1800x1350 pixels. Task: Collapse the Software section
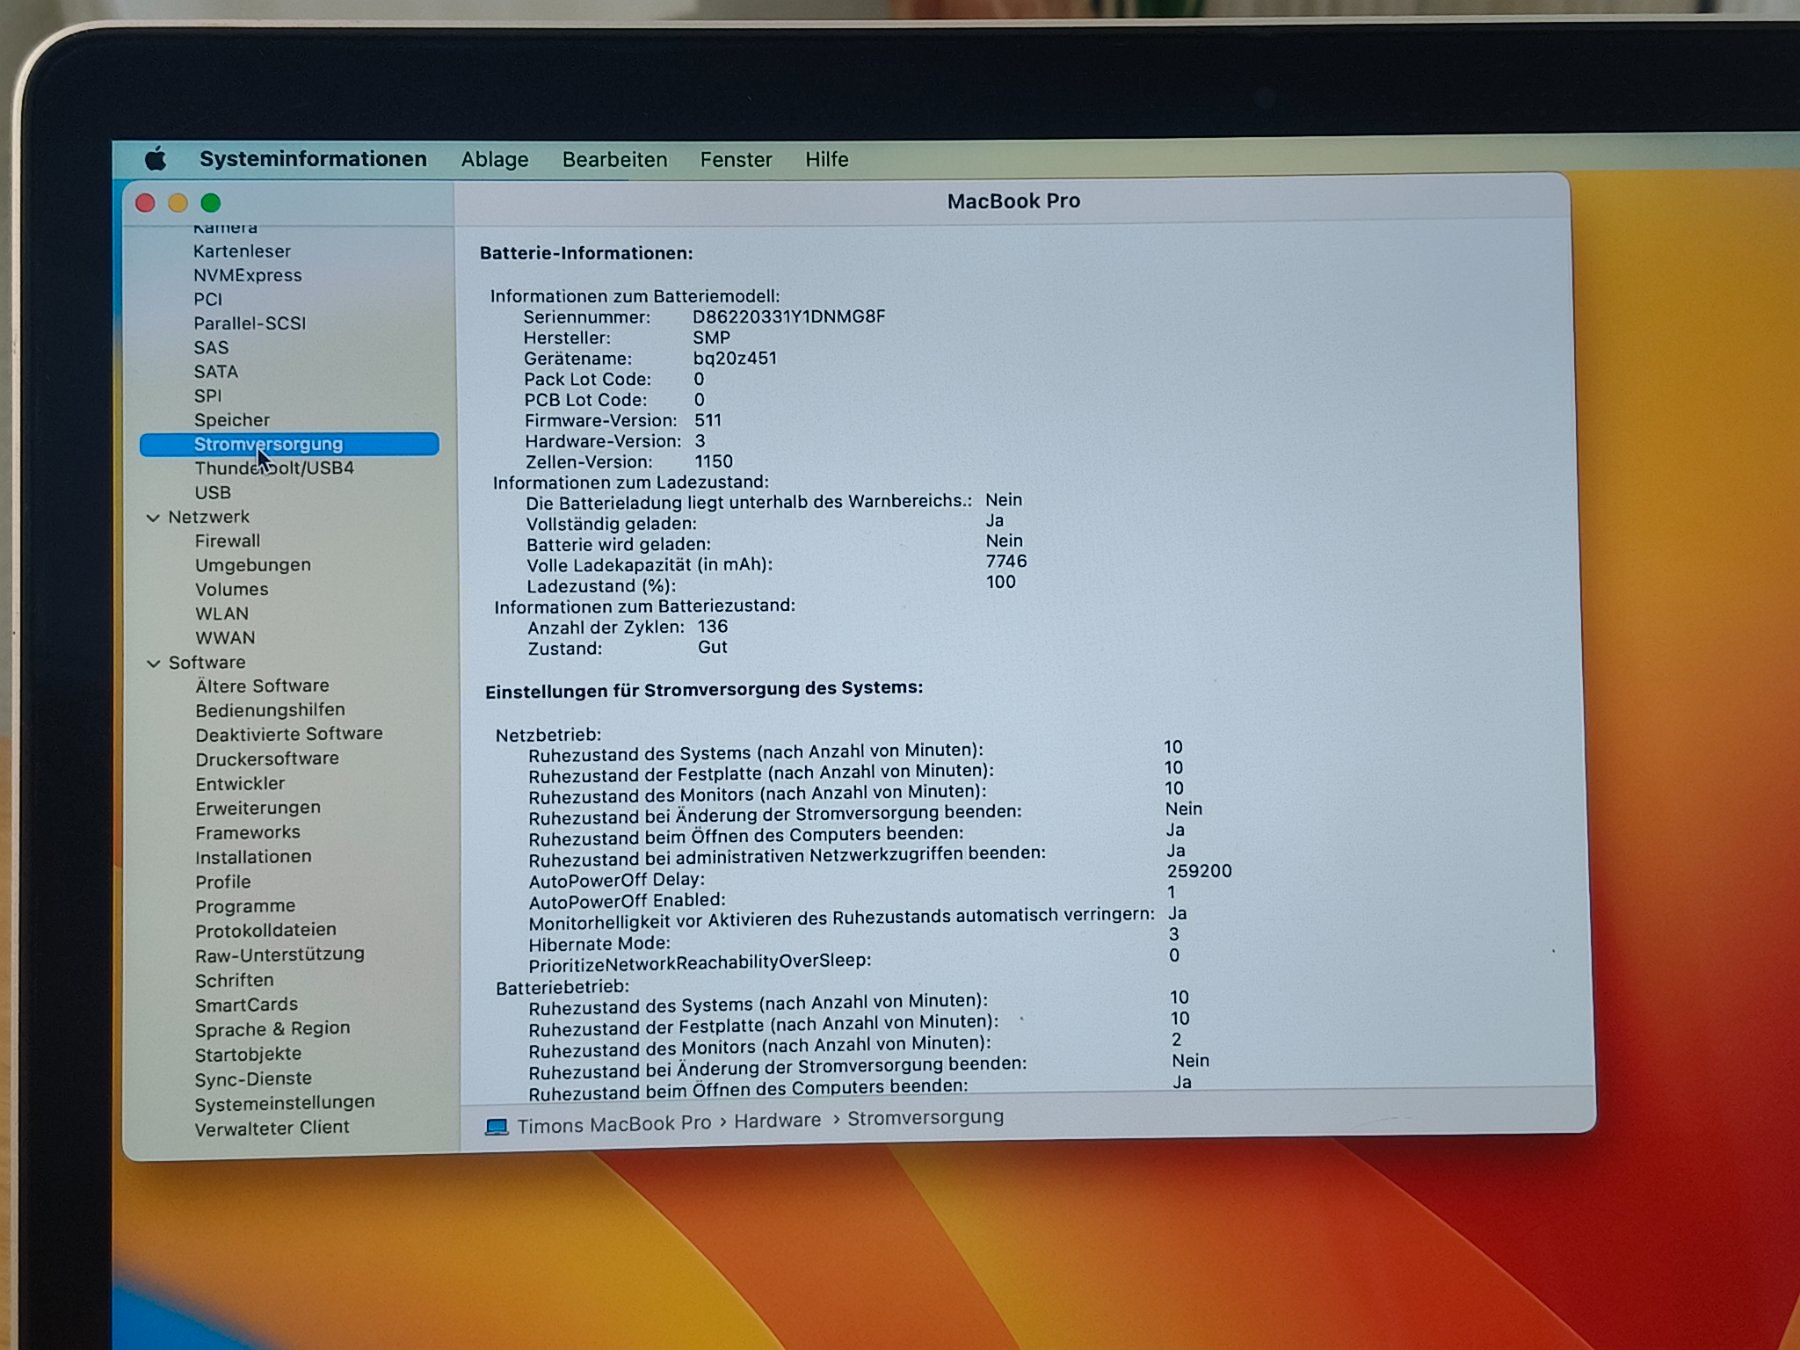(153, 663)
